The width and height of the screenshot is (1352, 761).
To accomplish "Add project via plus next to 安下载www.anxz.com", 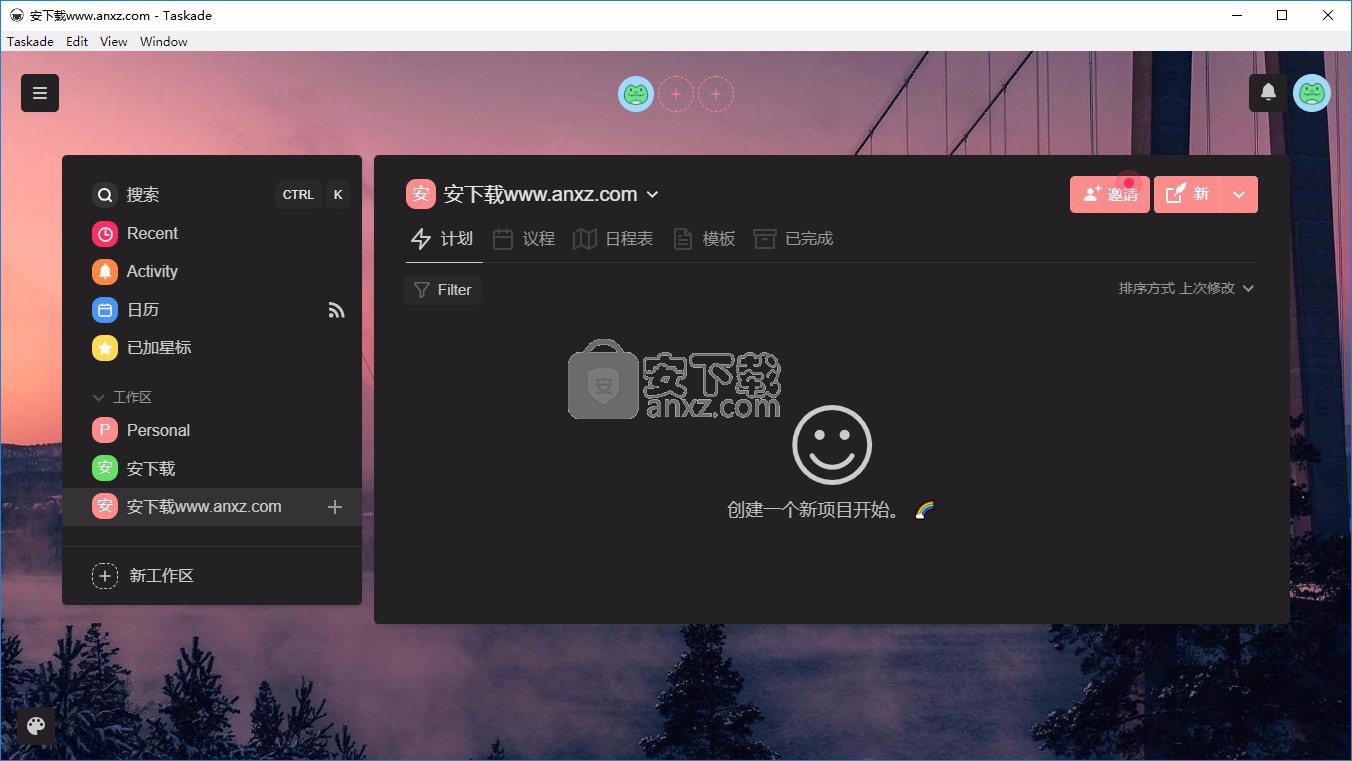I will (x=335, y=507).
